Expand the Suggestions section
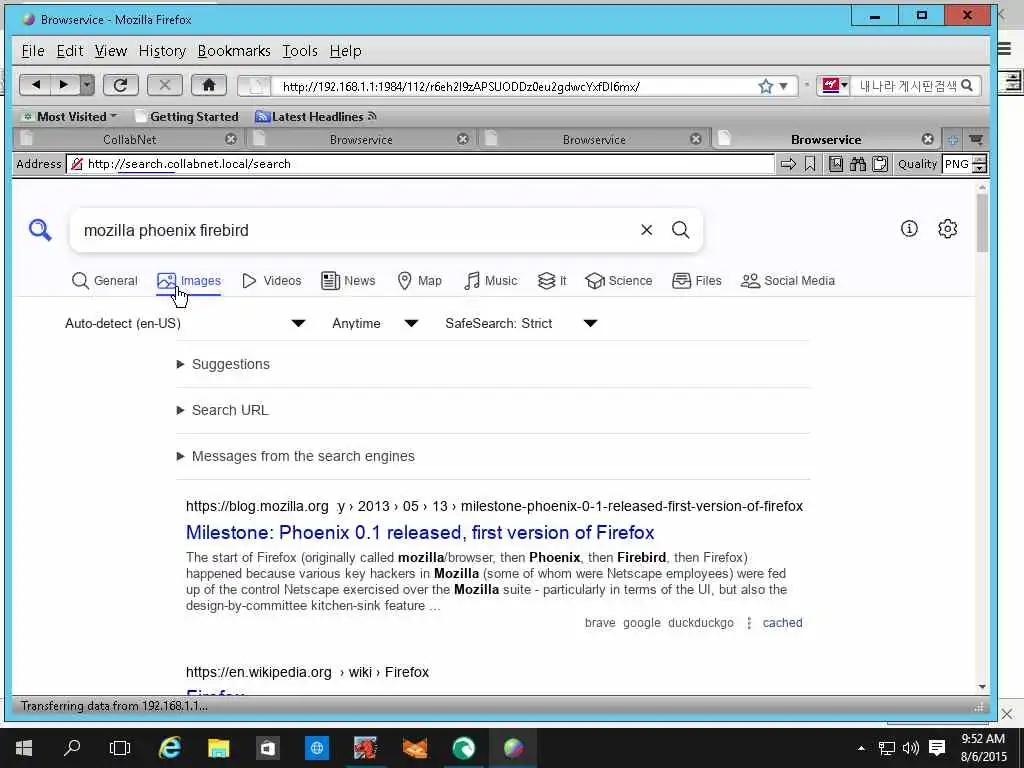The height and width of the screenshot is (768, 1024). click(223, 364)
